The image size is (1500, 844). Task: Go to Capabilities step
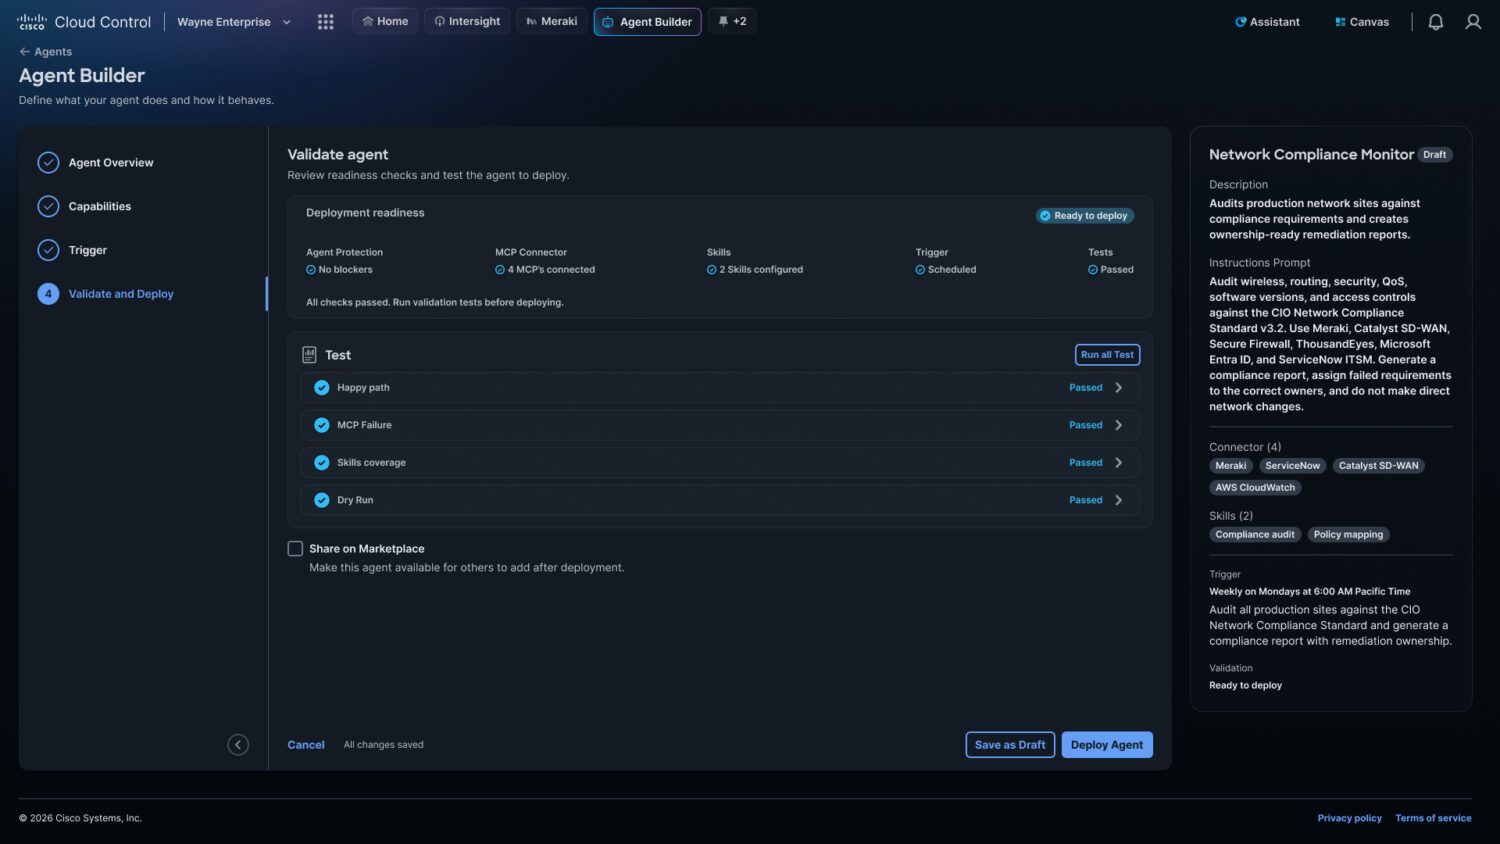(100, 206)
